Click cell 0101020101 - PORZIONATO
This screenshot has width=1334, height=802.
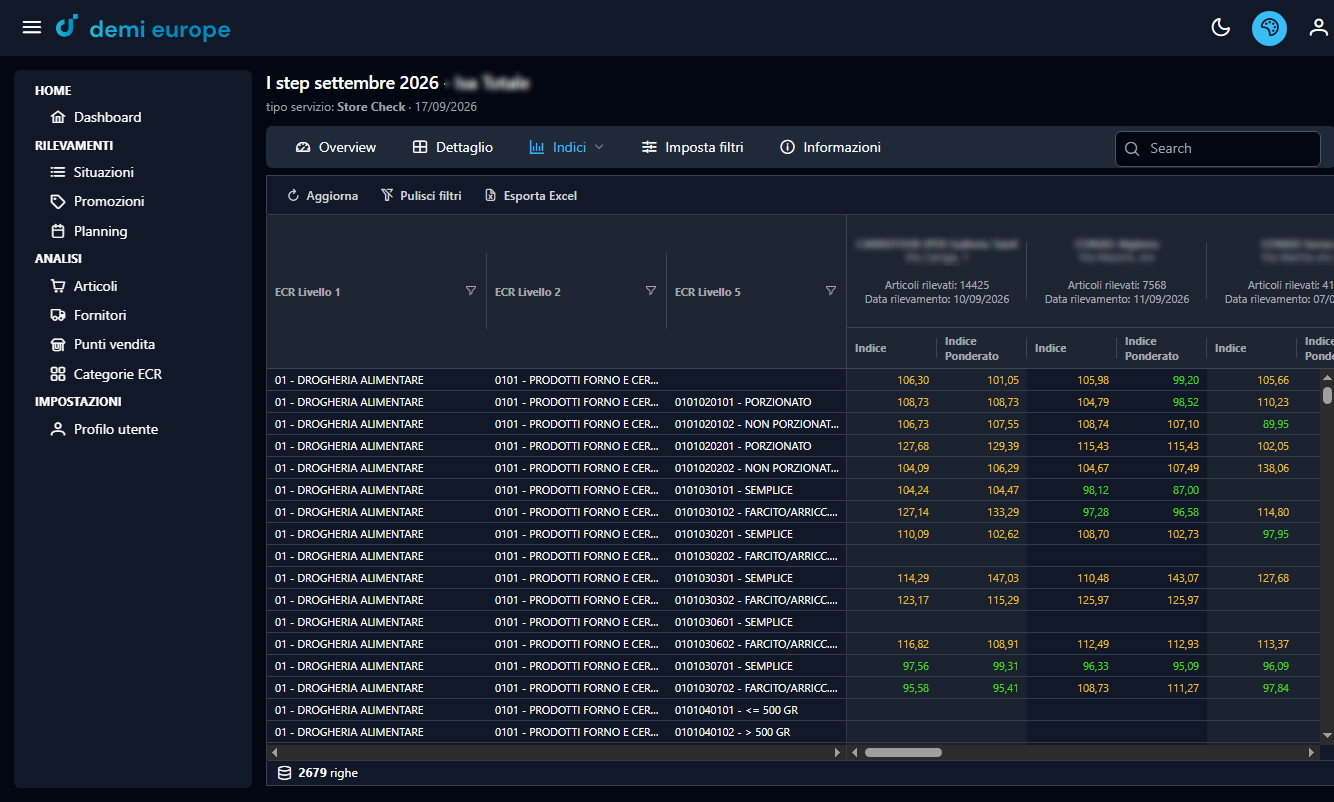[x=743, y=402]
